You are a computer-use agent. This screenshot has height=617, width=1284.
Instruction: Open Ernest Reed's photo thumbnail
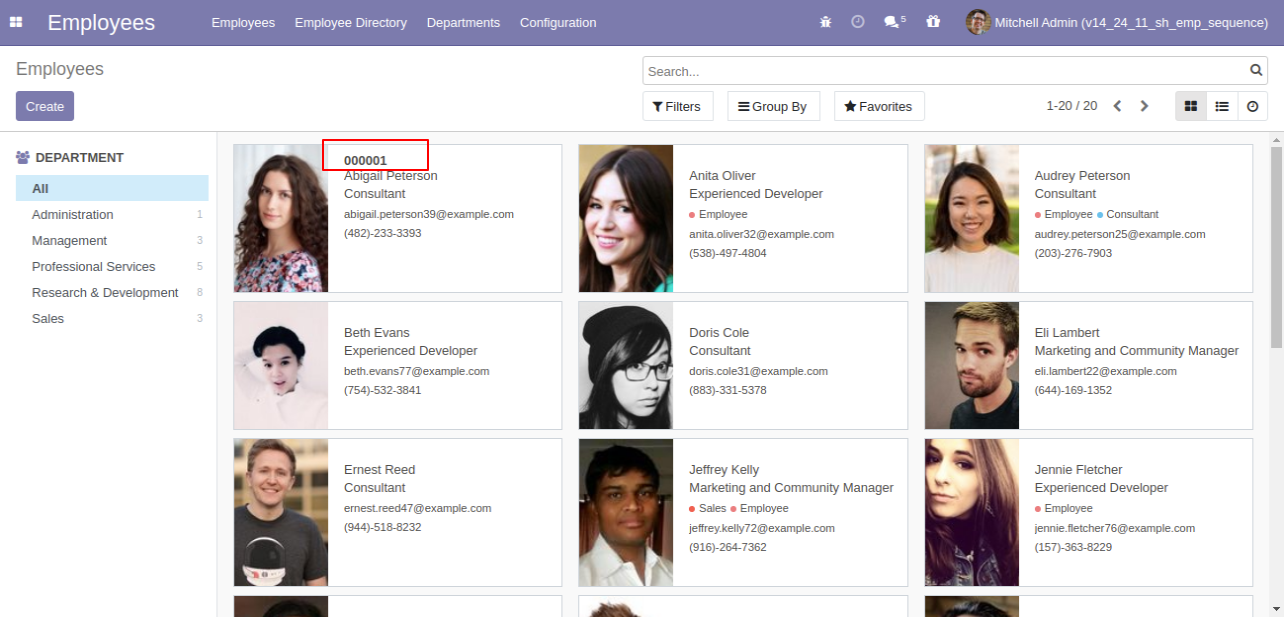(x=281, y=512)
